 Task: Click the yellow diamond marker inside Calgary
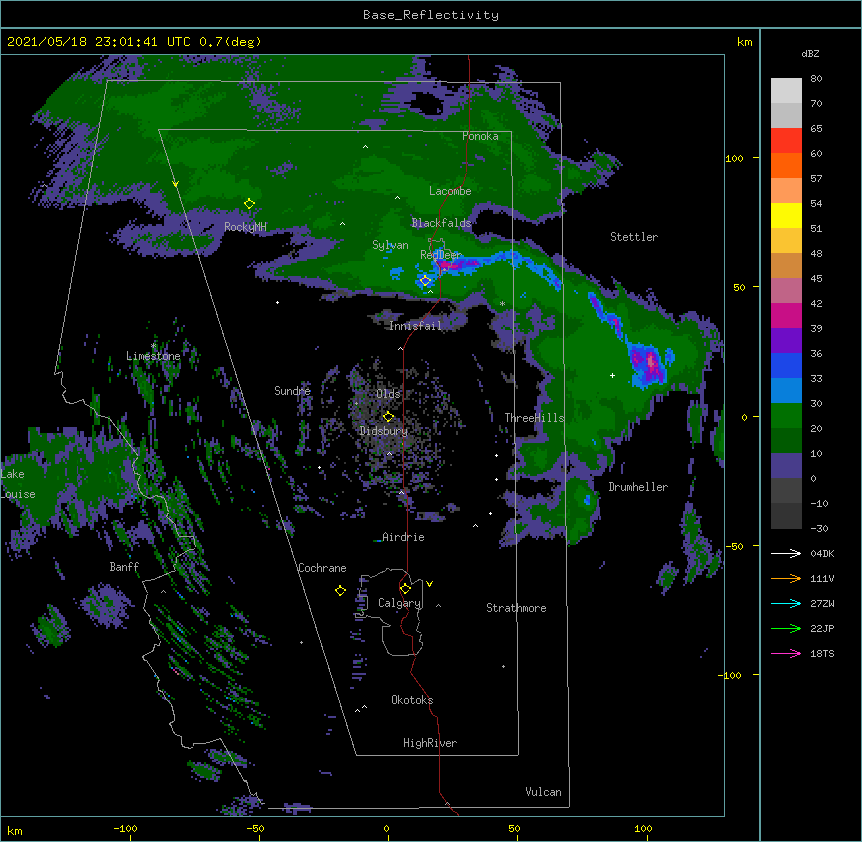coord(405,589)
